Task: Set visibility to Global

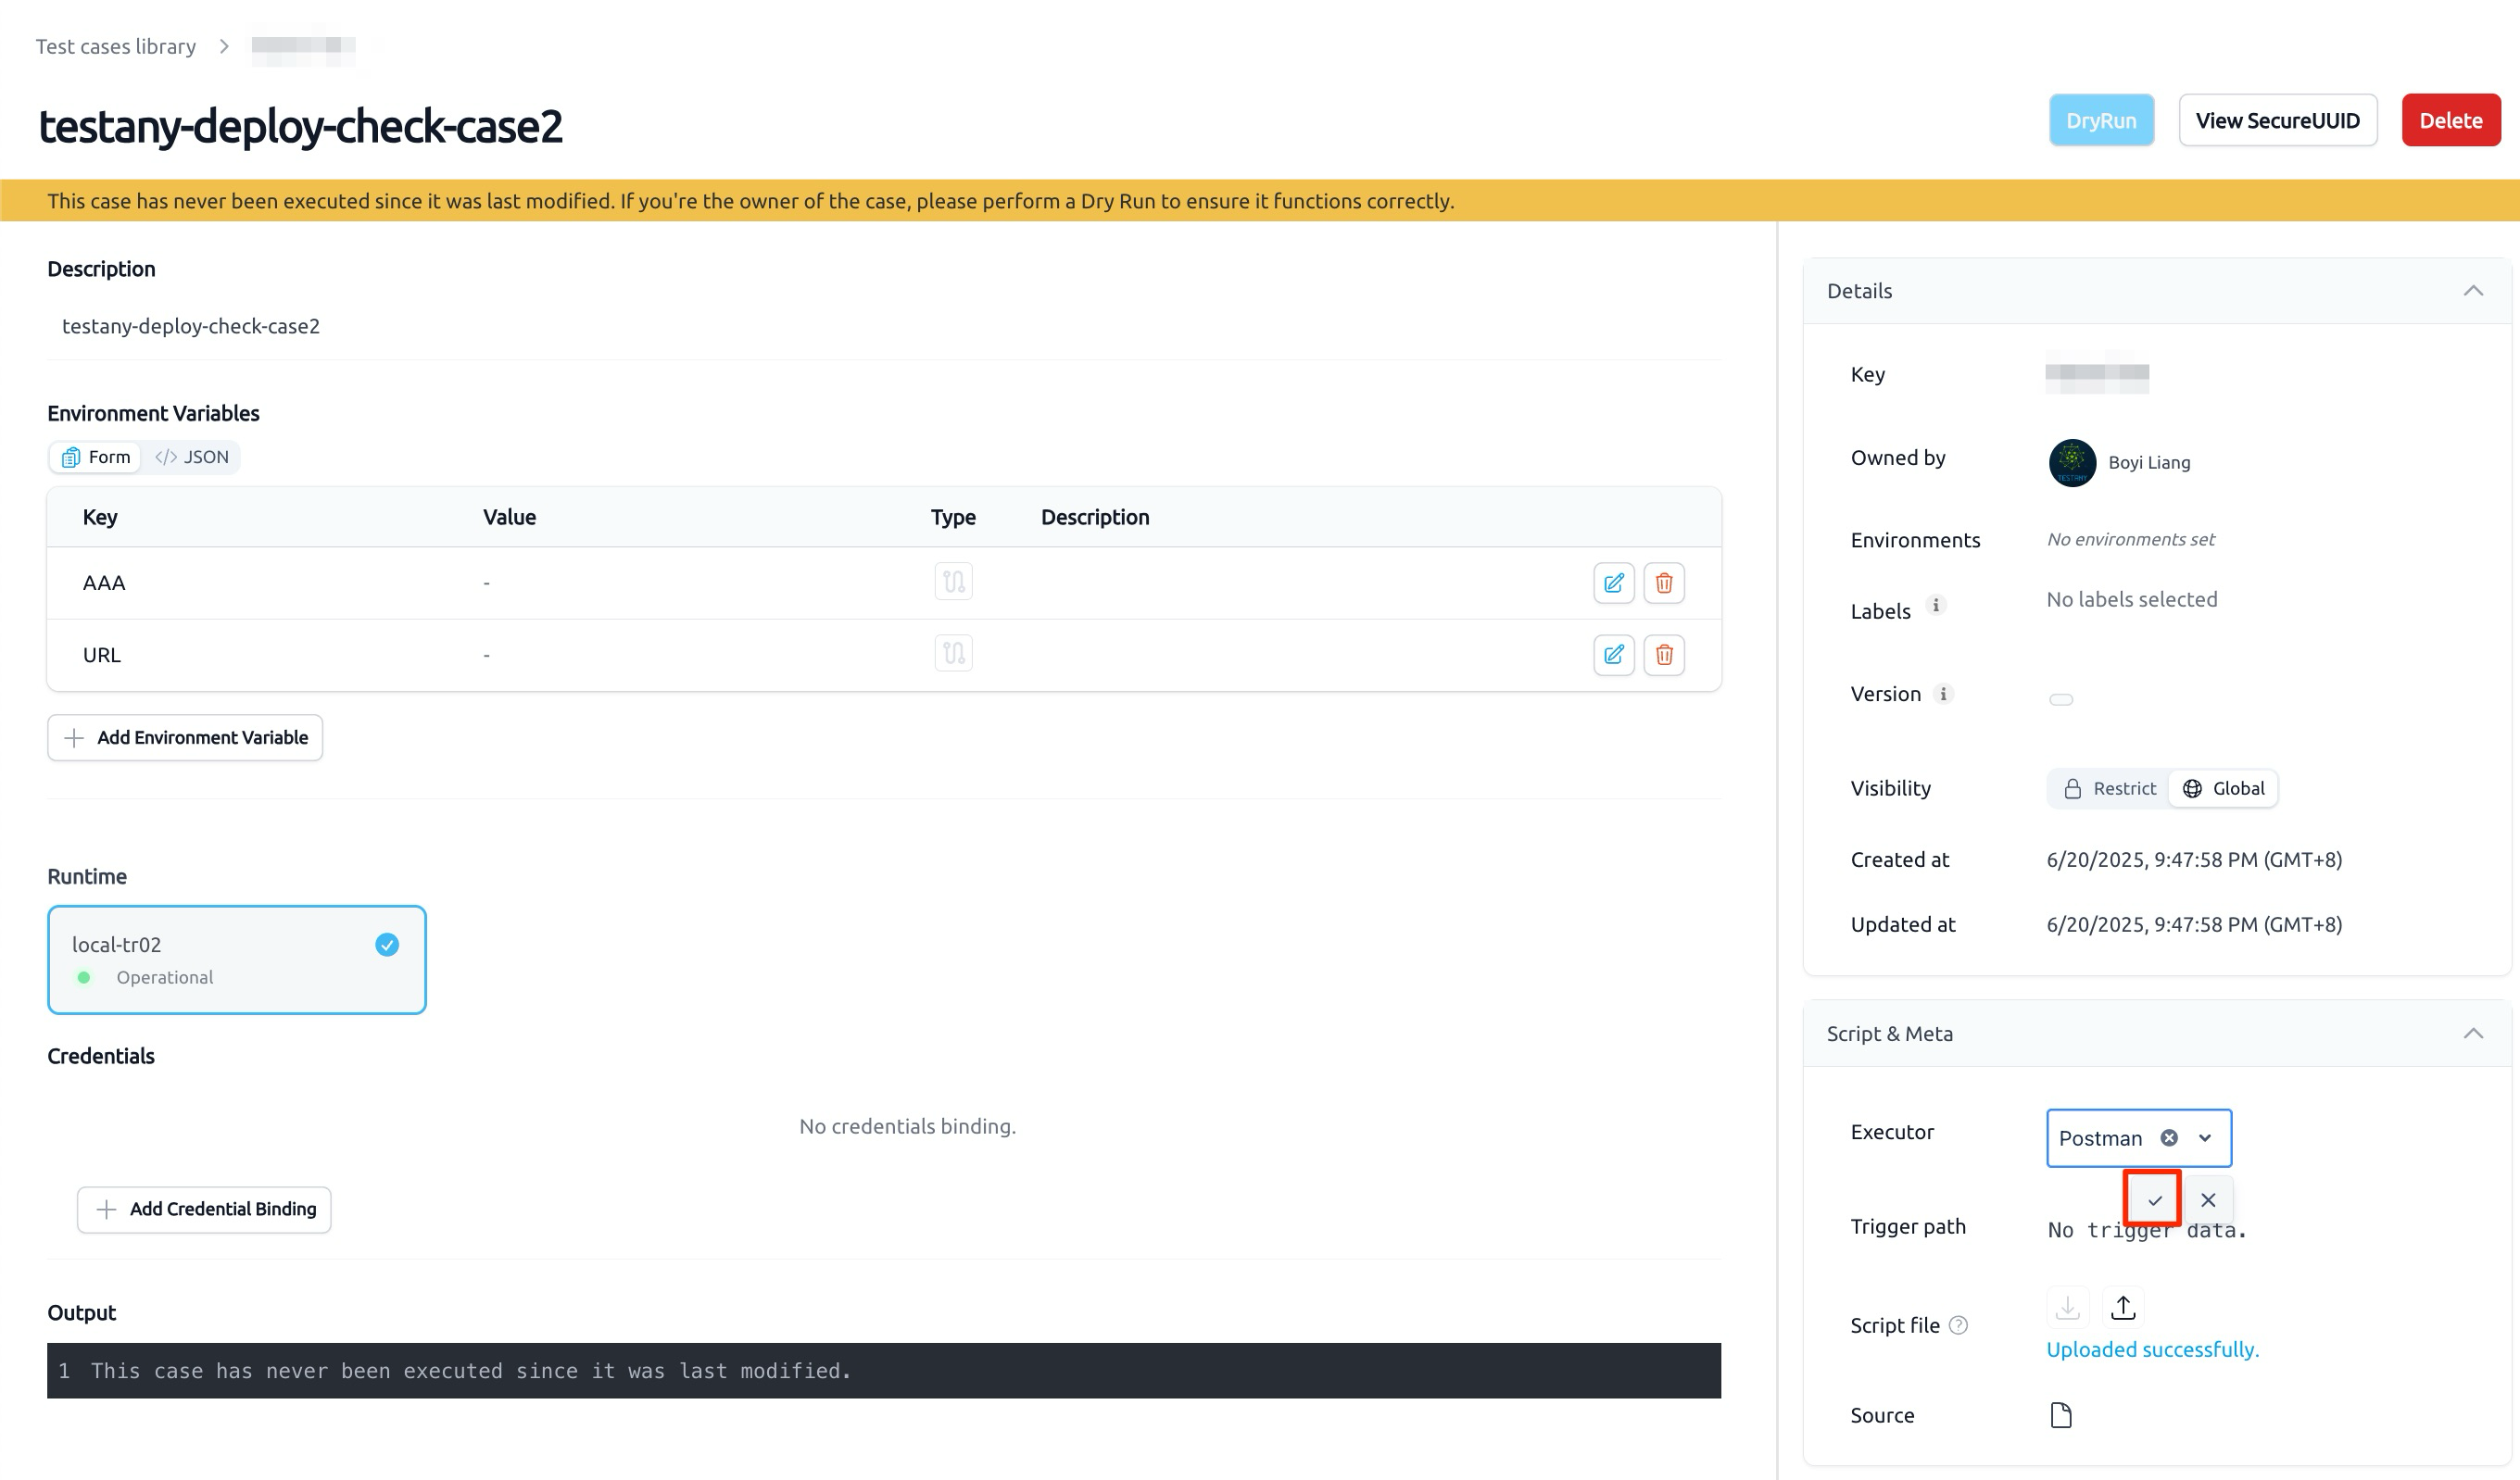Action: point(2223,788)
